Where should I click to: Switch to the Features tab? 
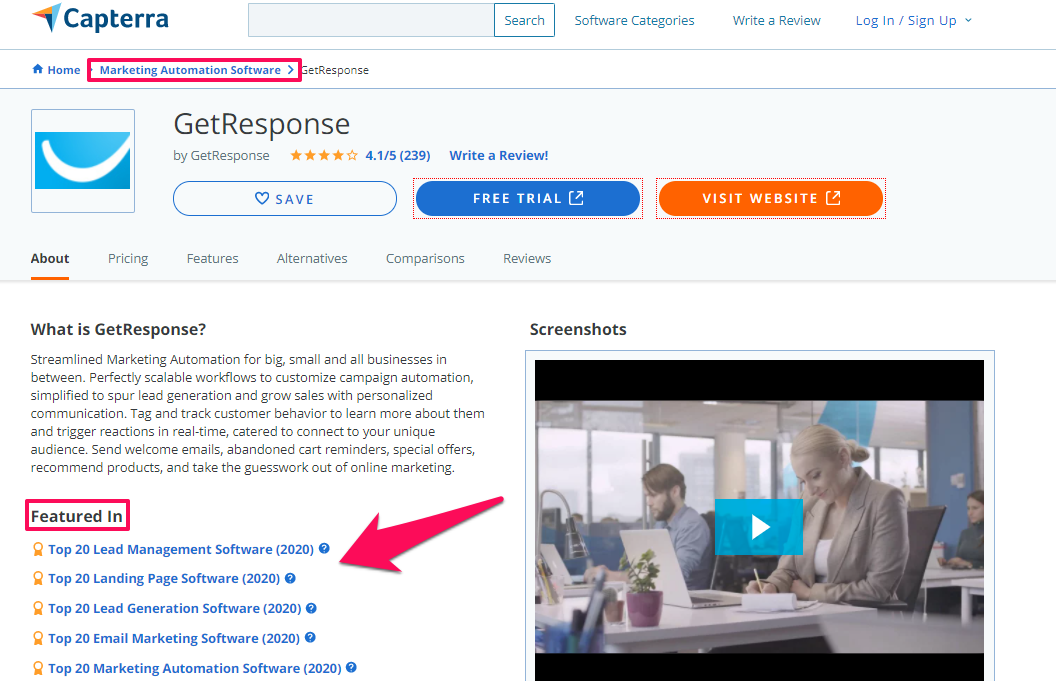pyautogui.click(x=212, y=258)
